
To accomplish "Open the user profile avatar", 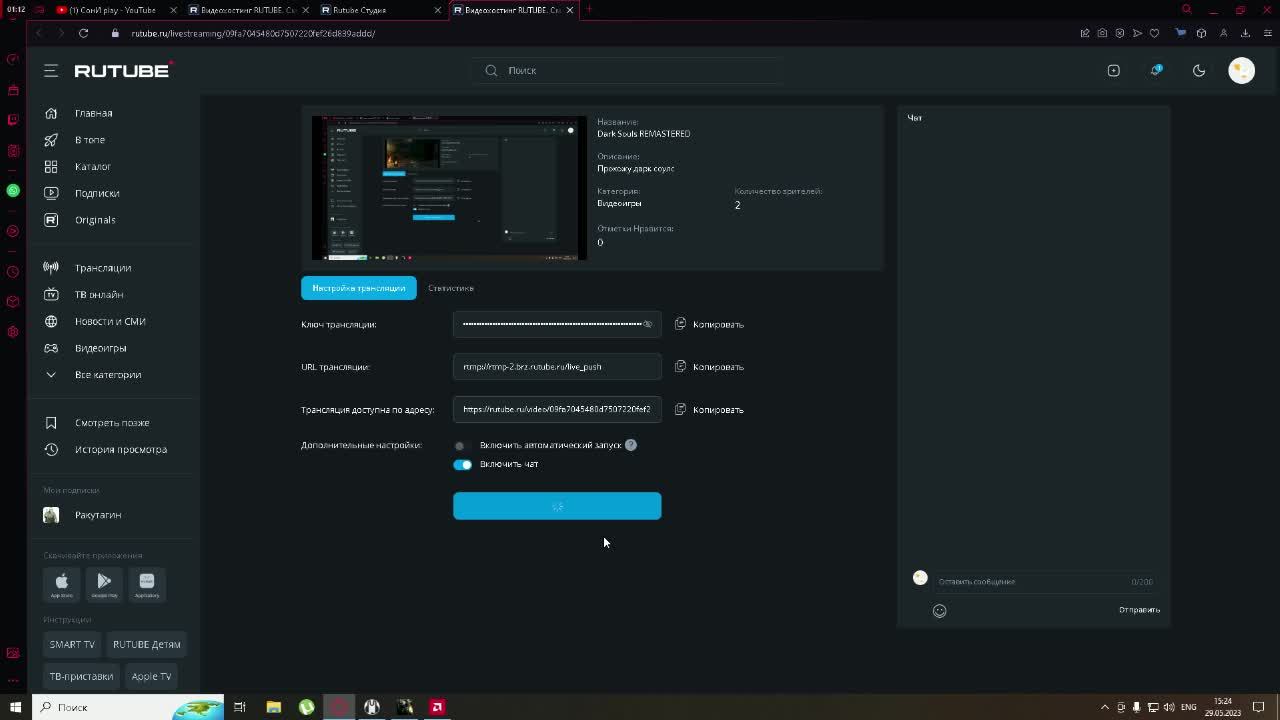I will pyautogui.click(x=1241, y=70).
